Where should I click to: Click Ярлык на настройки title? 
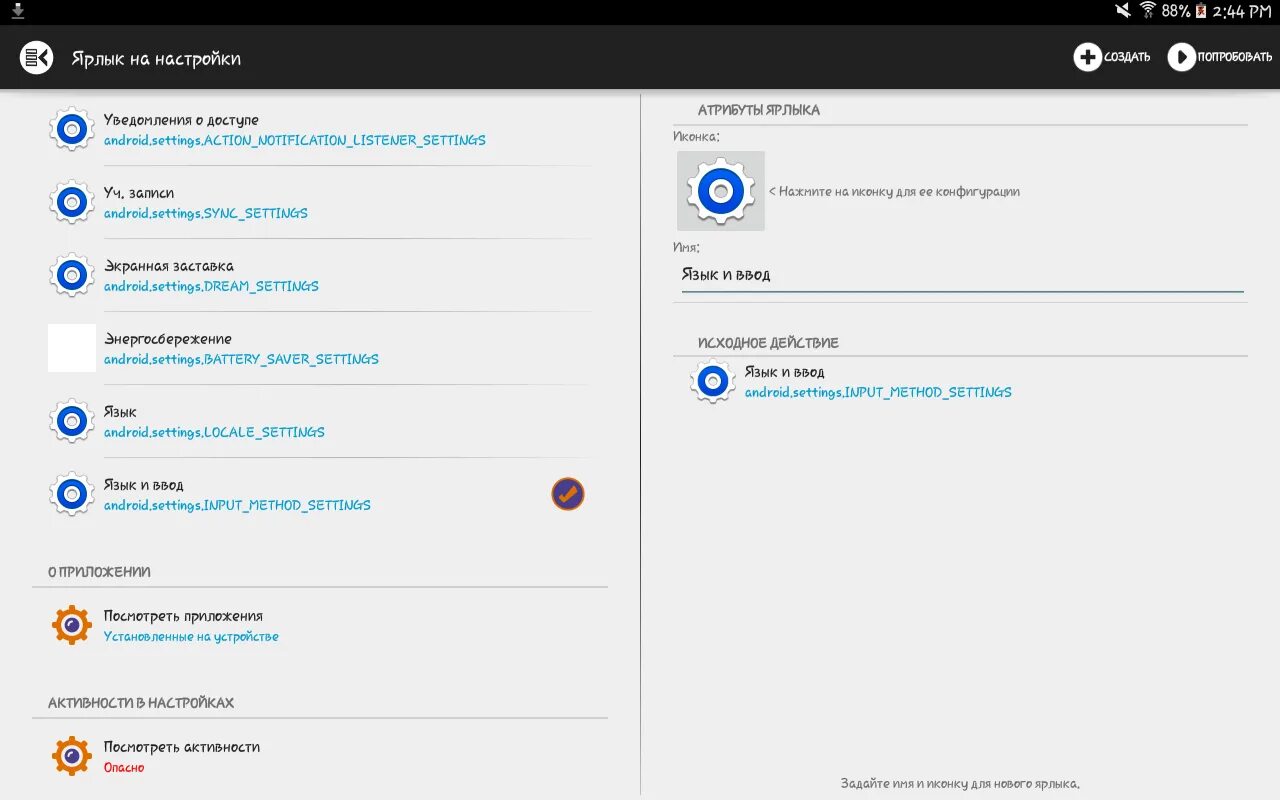pos(156,59)
